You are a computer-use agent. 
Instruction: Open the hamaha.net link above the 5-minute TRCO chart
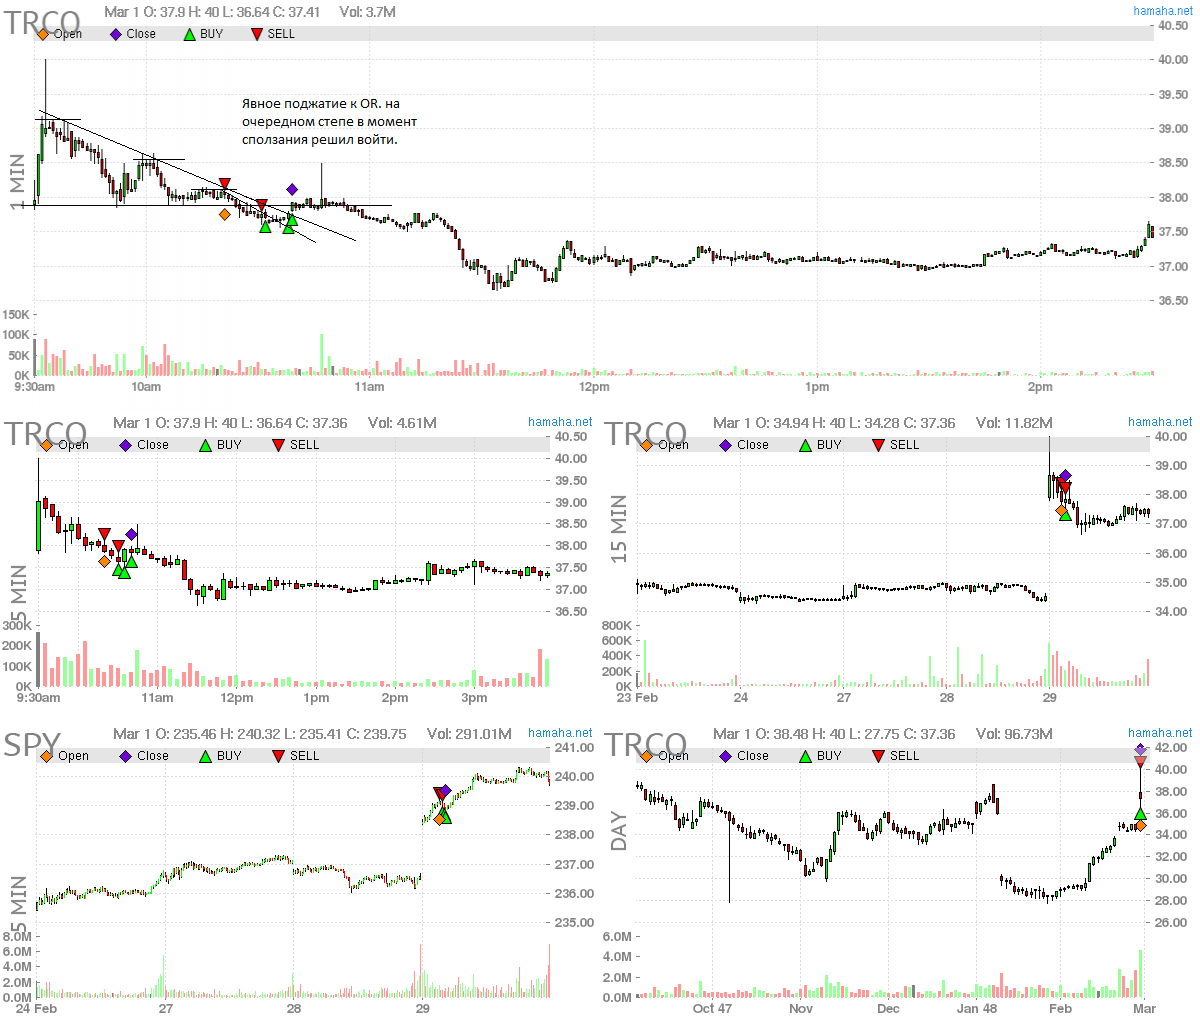[560, 422]
